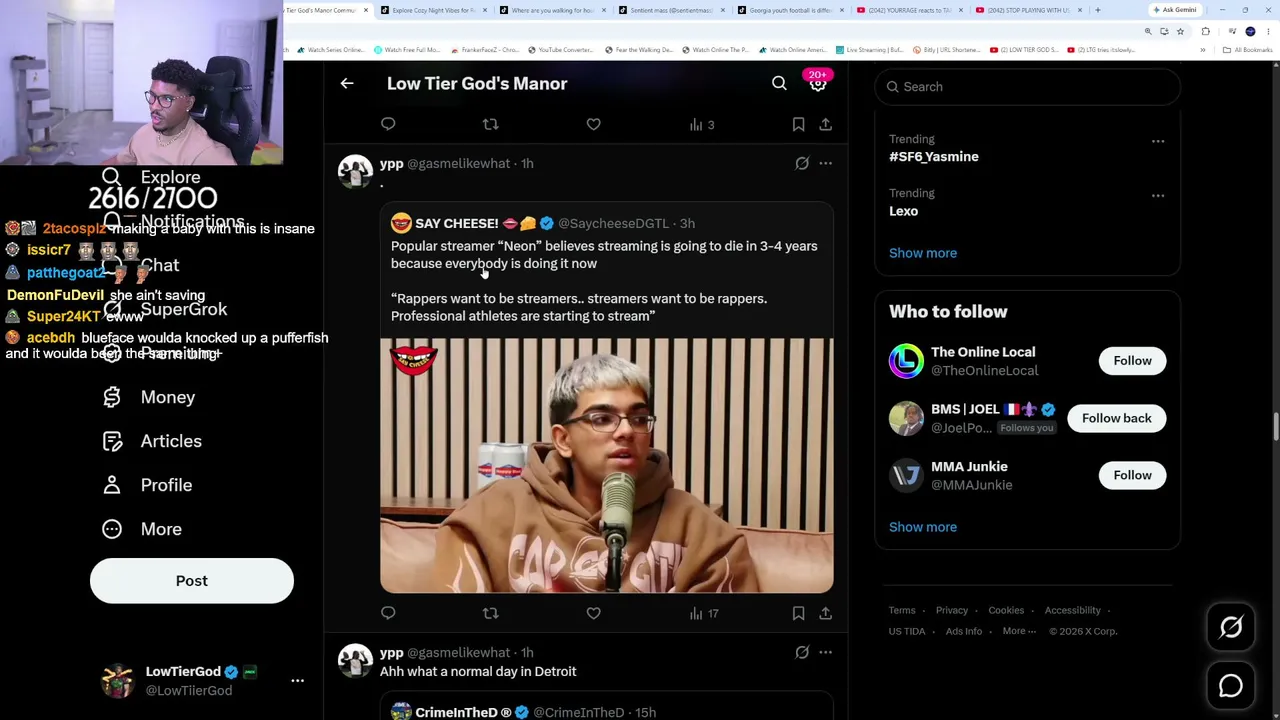Follow back BMS | JOEL
1280x720 pixels.
[x=1116, y=418]
